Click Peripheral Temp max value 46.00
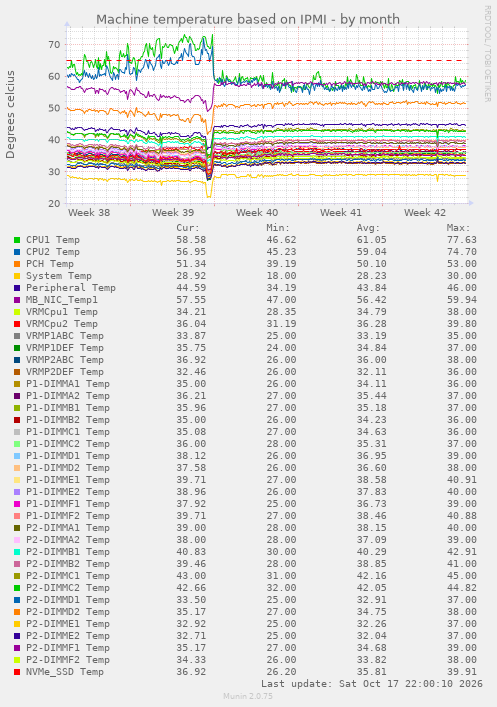This screenshot has width=497, height=707. (x=461, y=288)
